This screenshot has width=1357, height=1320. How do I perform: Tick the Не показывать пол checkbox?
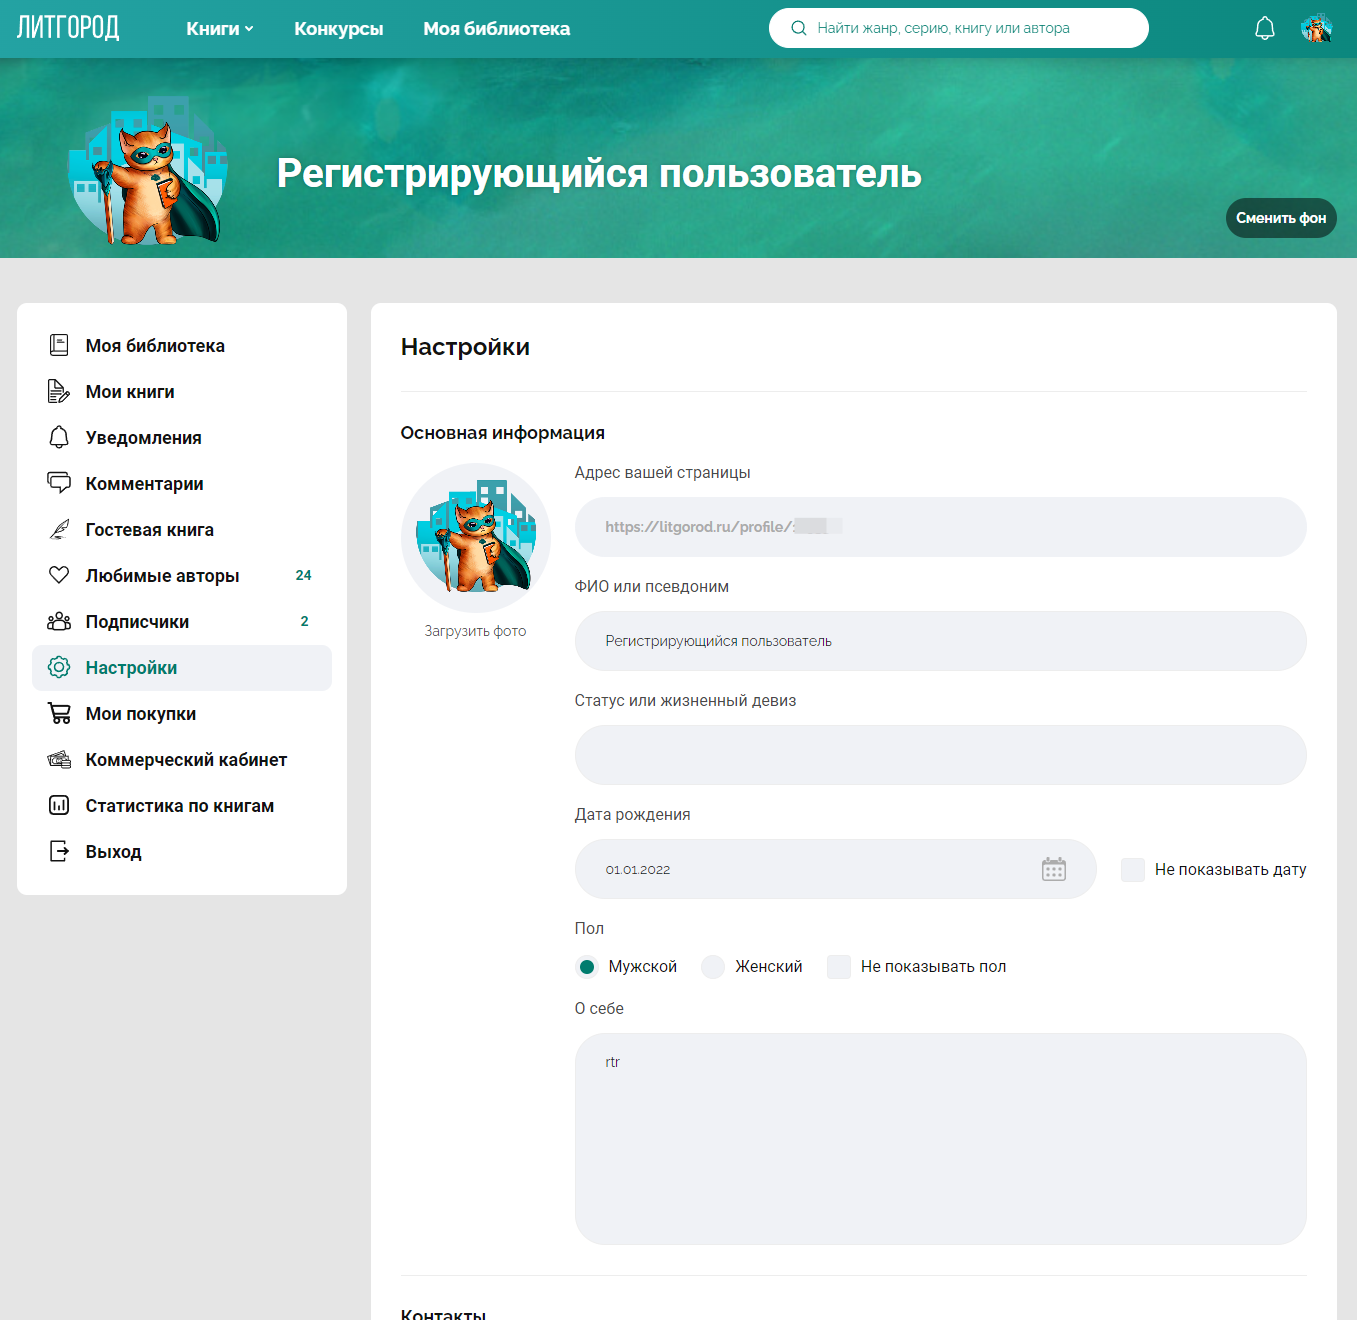pyautogui.click(x=838, y=966)
